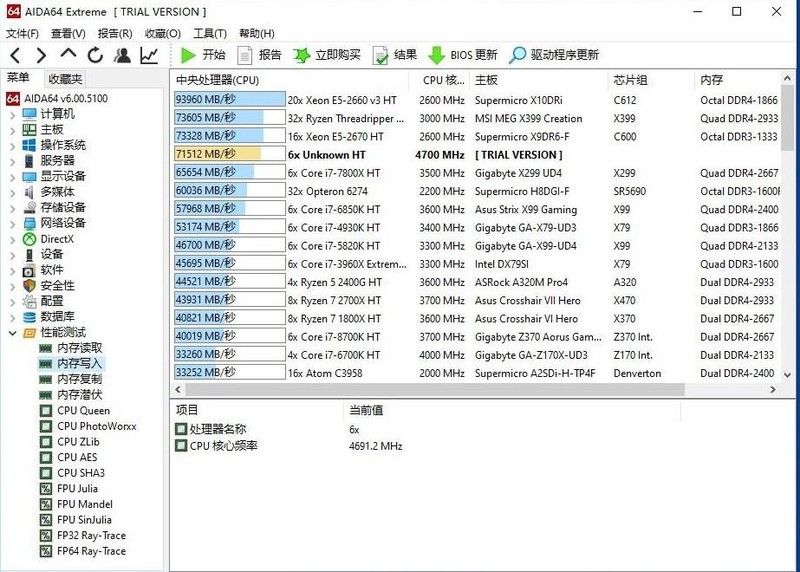Image resolution: width=800 pixels, height=572 pixels.
Task: Switch to the 菜单 tab
Action: [19, 78]
